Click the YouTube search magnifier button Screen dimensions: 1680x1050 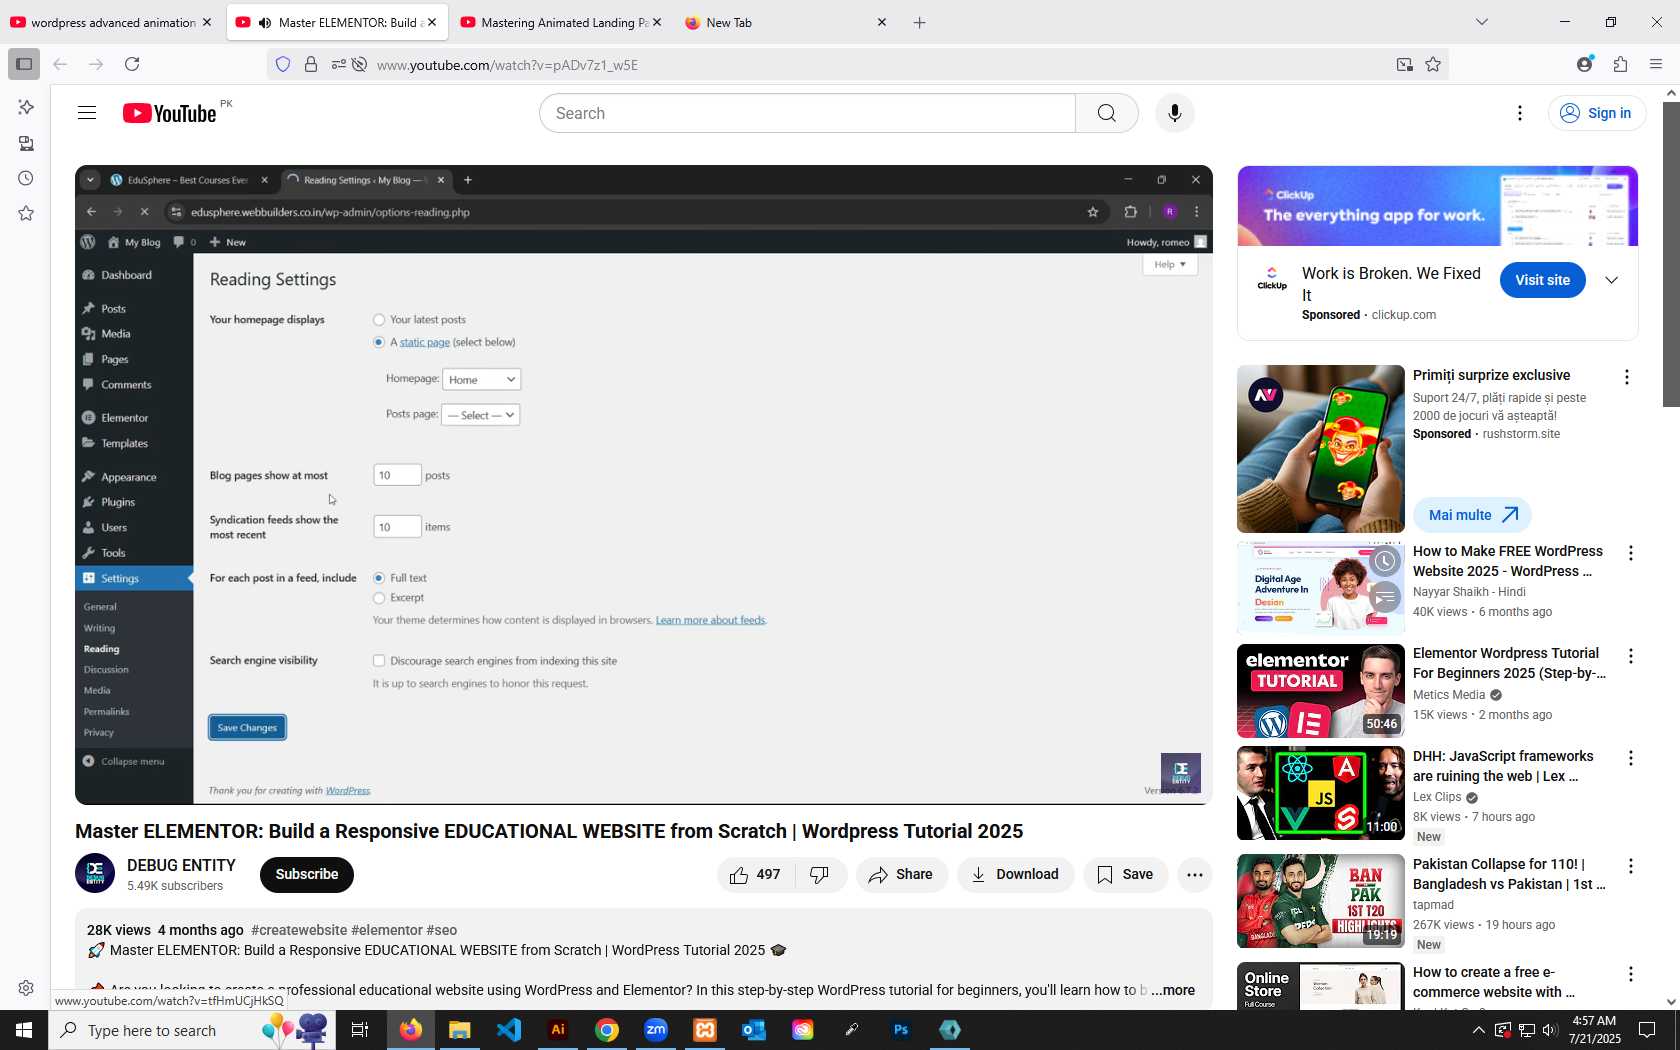pos(1106,113)
